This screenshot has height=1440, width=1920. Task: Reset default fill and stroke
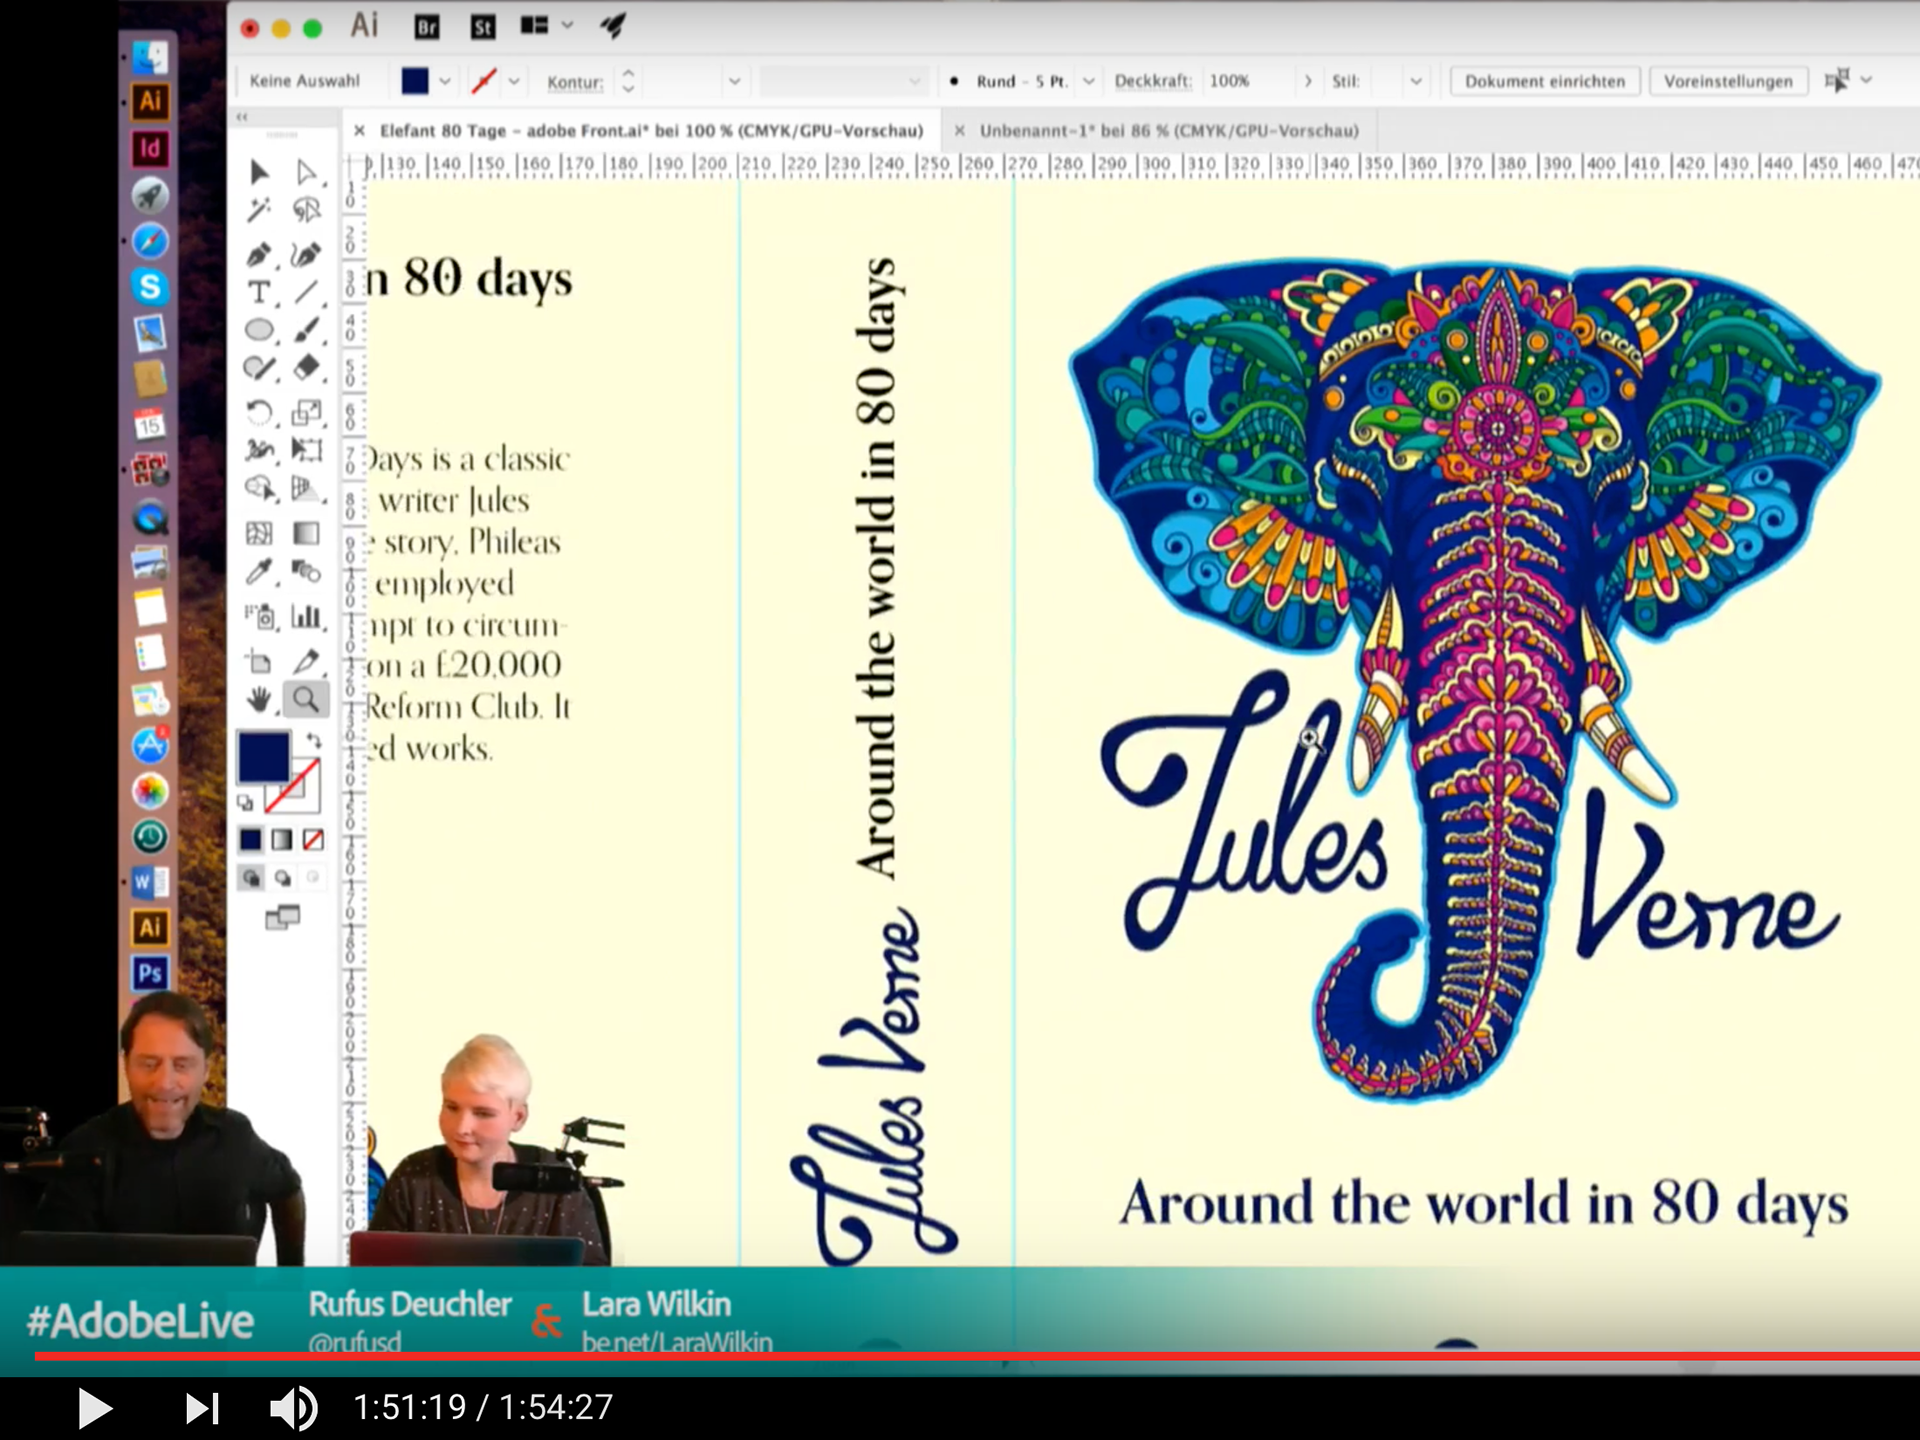click(245, 802)
